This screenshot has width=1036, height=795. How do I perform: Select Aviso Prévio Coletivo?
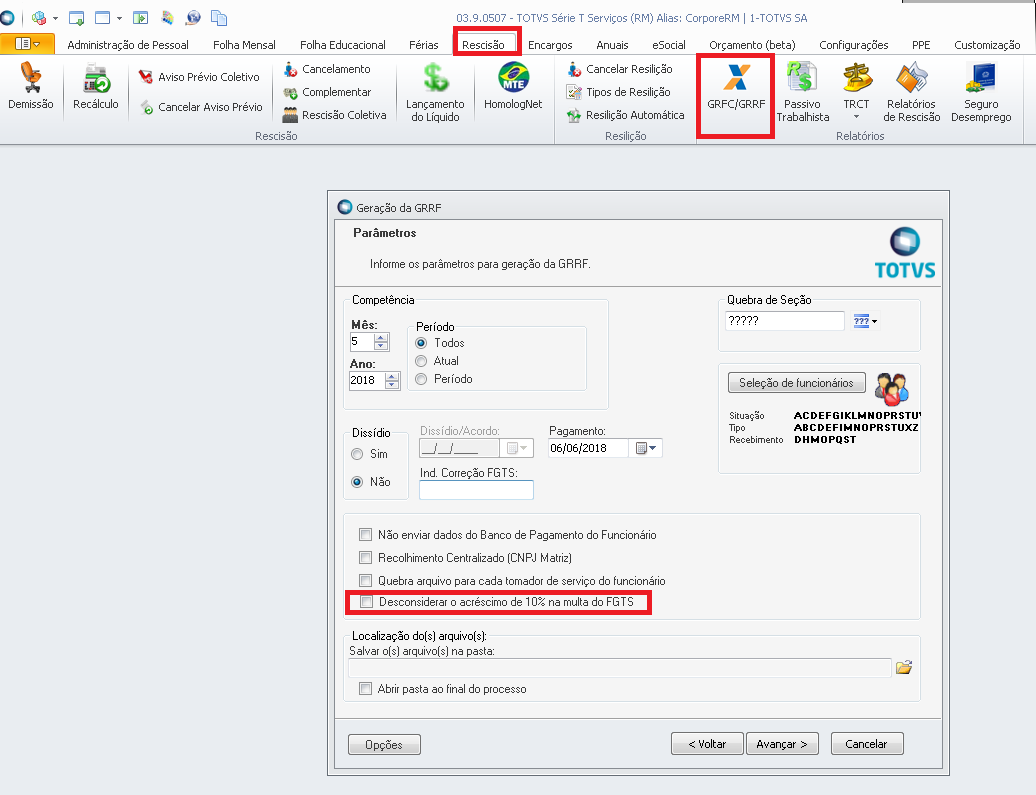[x=199, y=77]
